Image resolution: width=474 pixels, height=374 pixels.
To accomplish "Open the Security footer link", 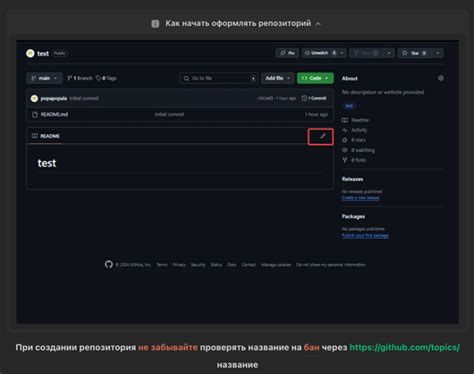I will pyautogui.click(x=198, y=265).
